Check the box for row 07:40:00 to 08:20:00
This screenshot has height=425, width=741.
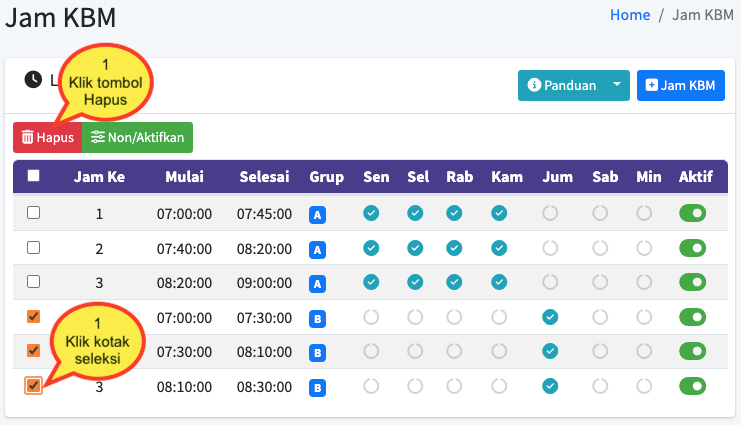coord(34,248)
